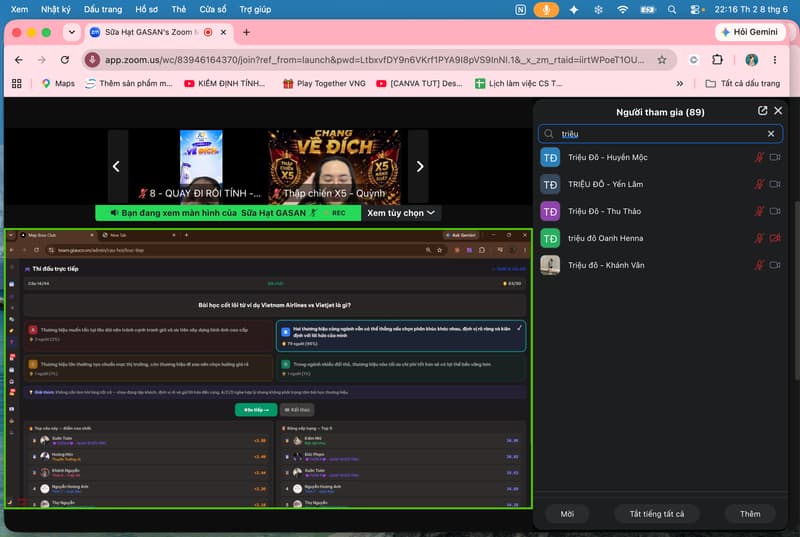Toggle mic for triệu đô Oanh Henna
Image resolution: width=800 pixels, height=537 pixels.
coord(759,238)
